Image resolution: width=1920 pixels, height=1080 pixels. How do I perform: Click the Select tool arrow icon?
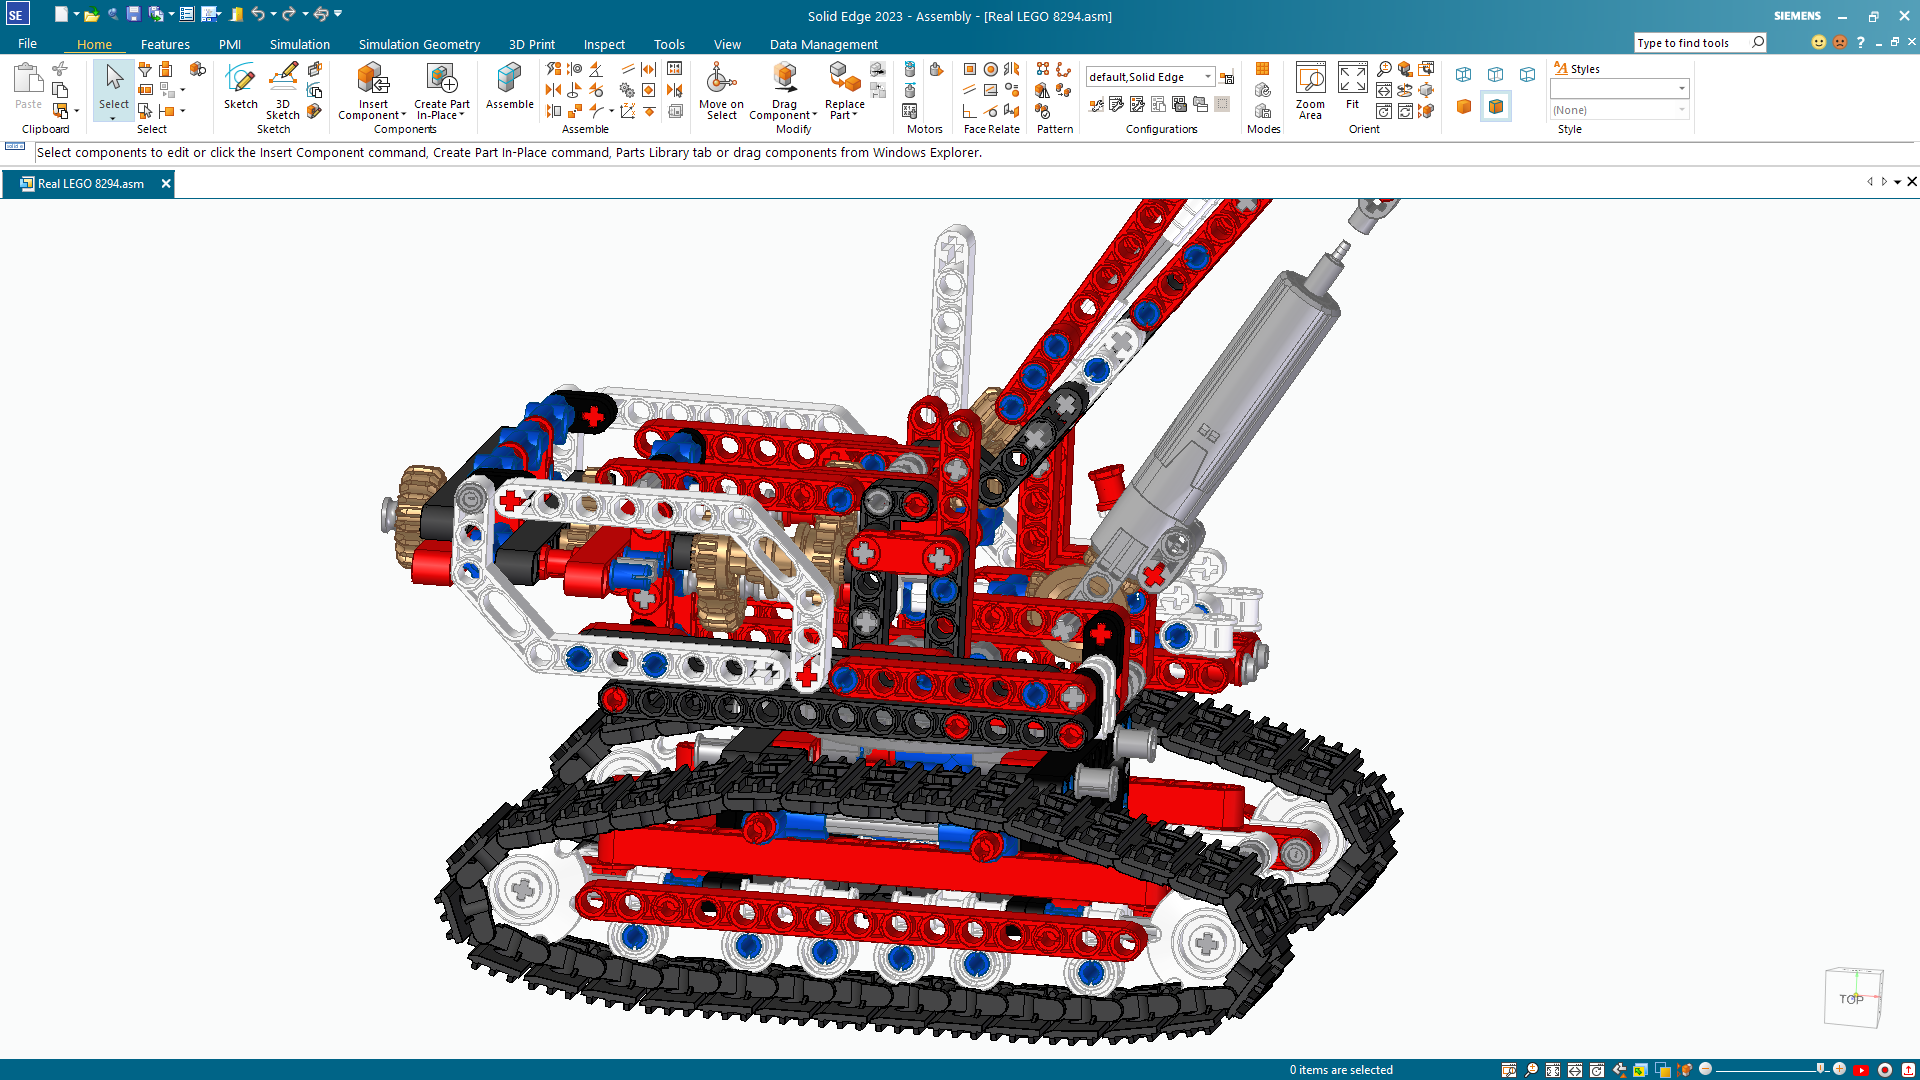click(x=114, y=78)
